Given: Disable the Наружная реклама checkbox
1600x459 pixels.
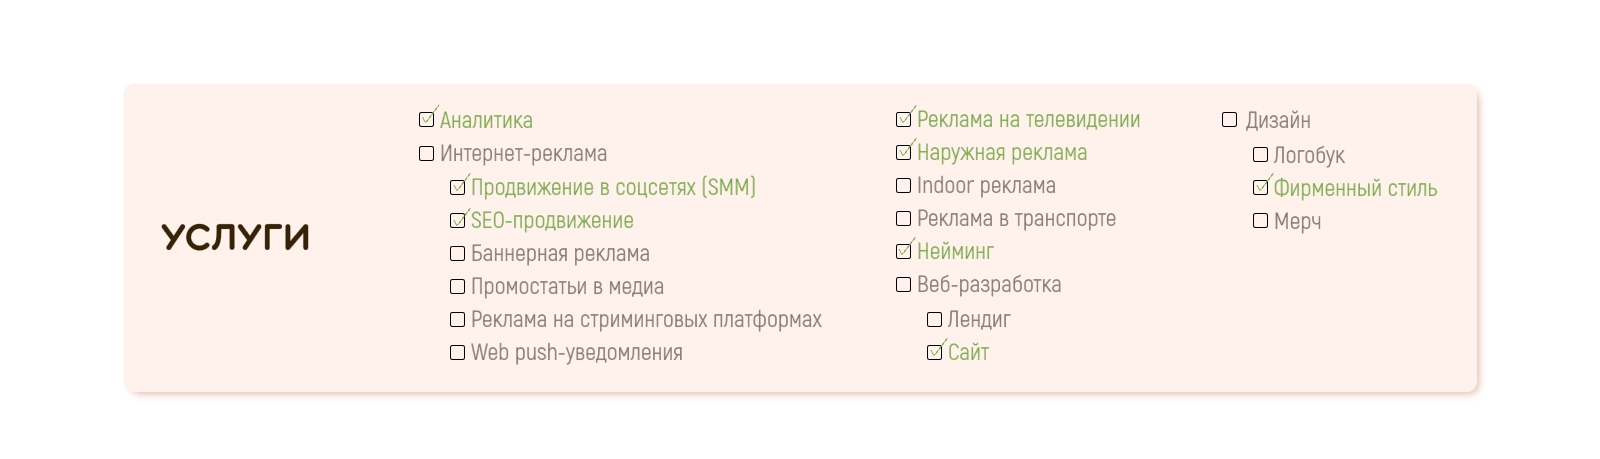Looking at the screenshot, I should coord(904,153).
